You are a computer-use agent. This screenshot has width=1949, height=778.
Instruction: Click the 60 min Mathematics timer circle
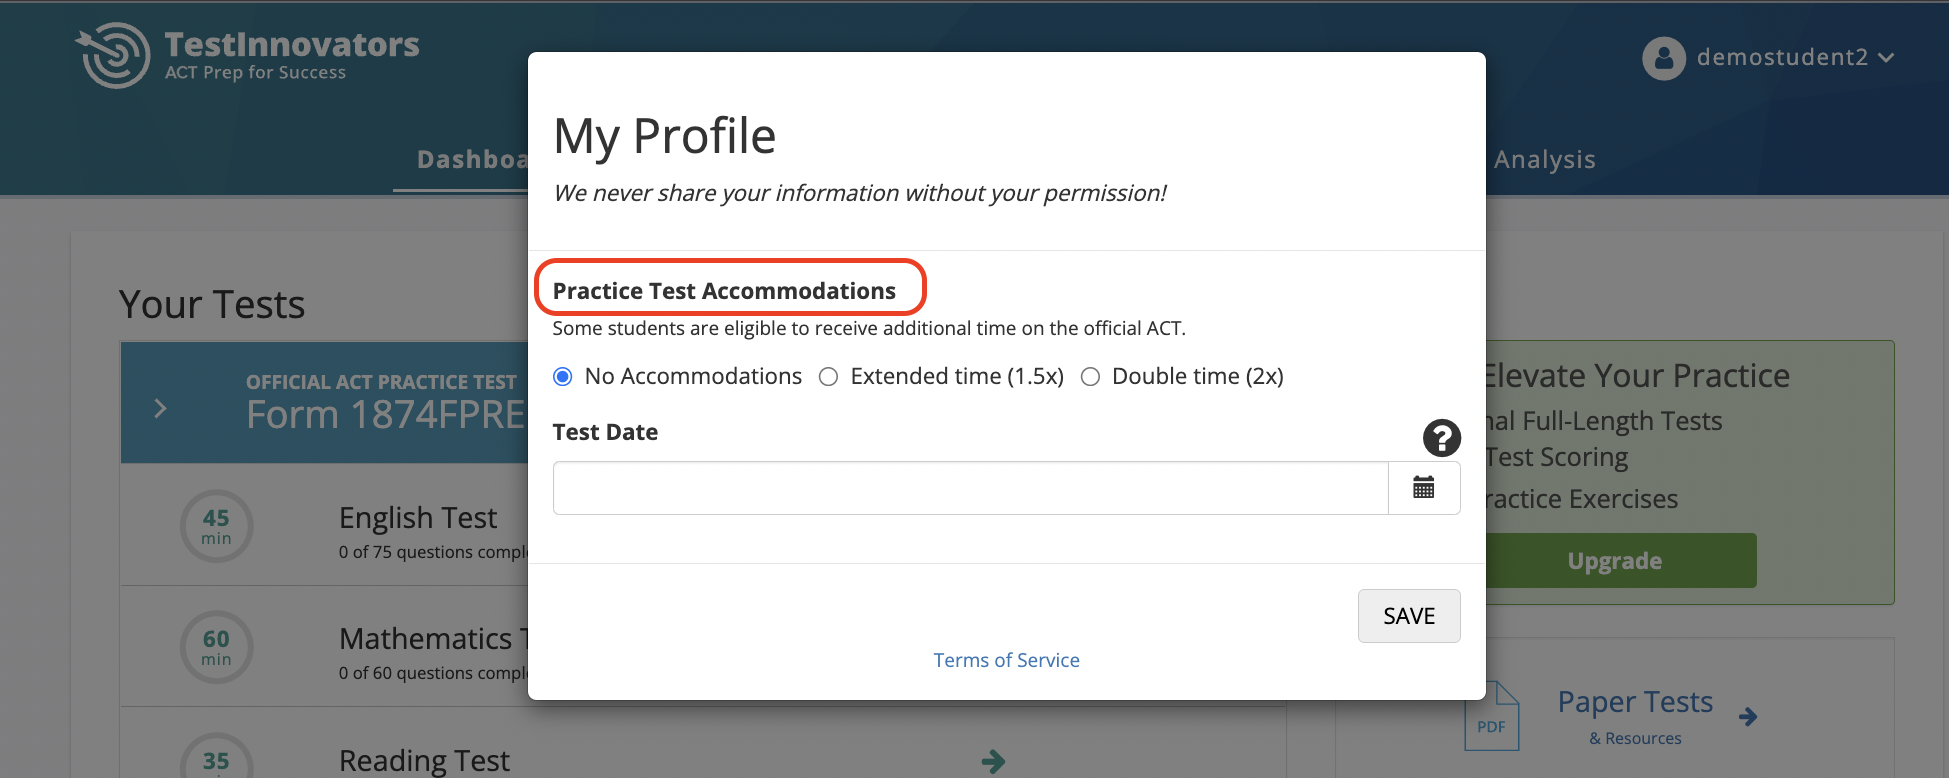coord(216,647)
